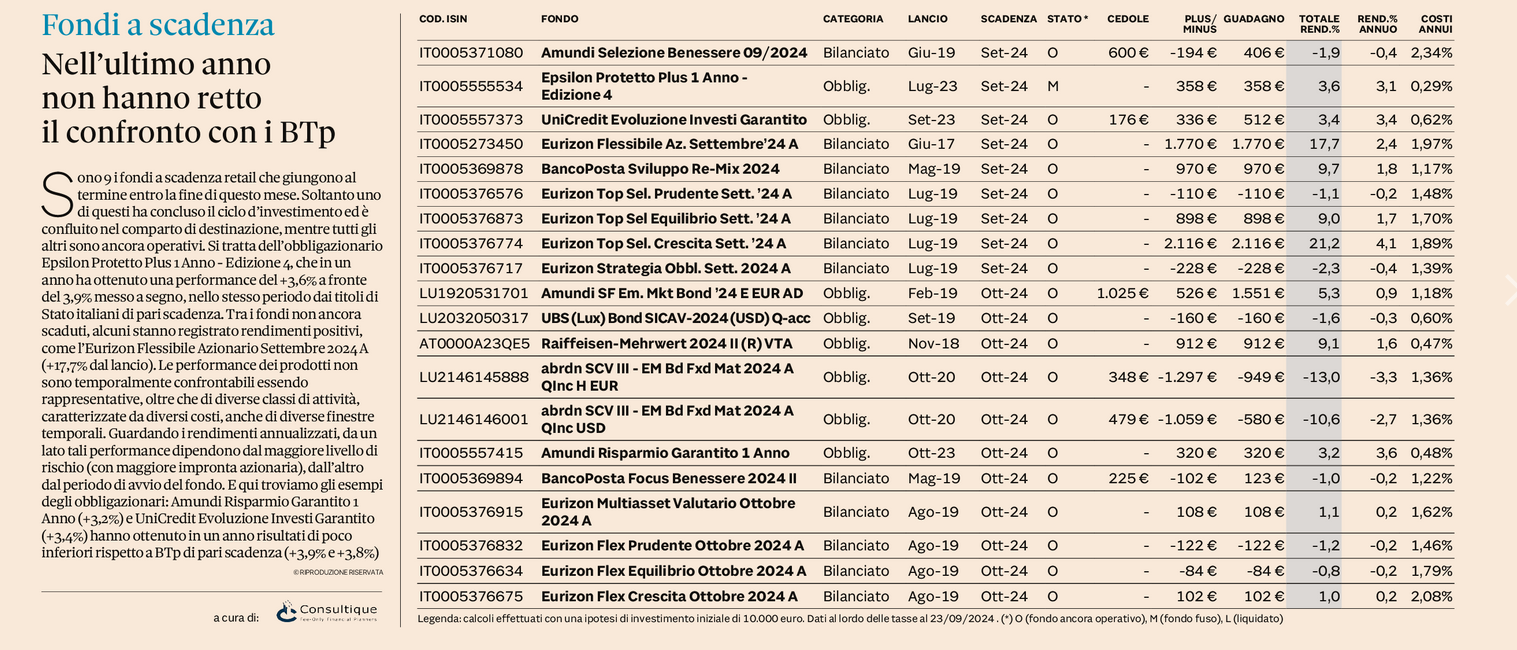Click ISIN code IT0005376774

coord(471,244)
